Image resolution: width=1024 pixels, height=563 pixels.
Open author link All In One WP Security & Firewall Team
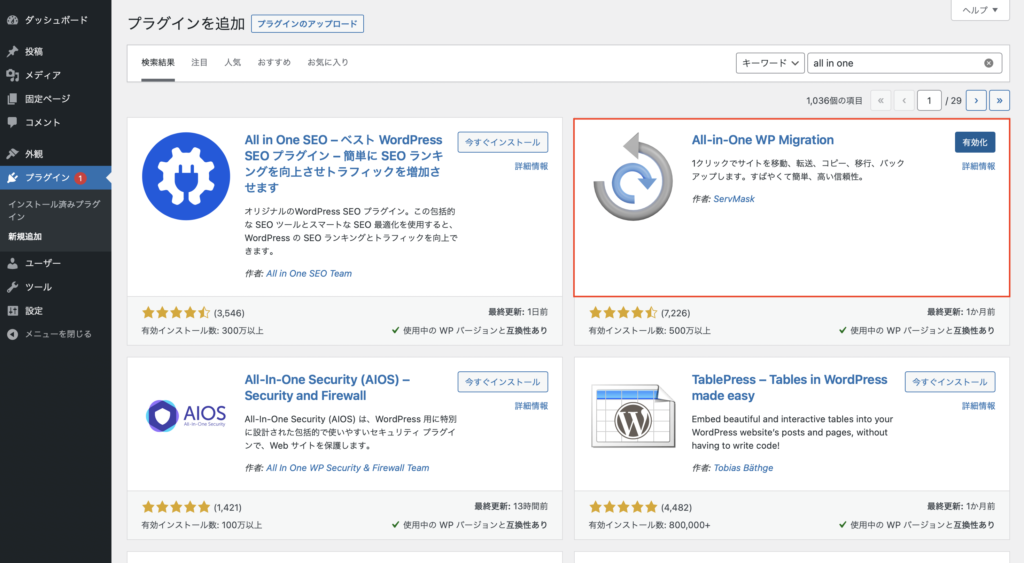347,468
